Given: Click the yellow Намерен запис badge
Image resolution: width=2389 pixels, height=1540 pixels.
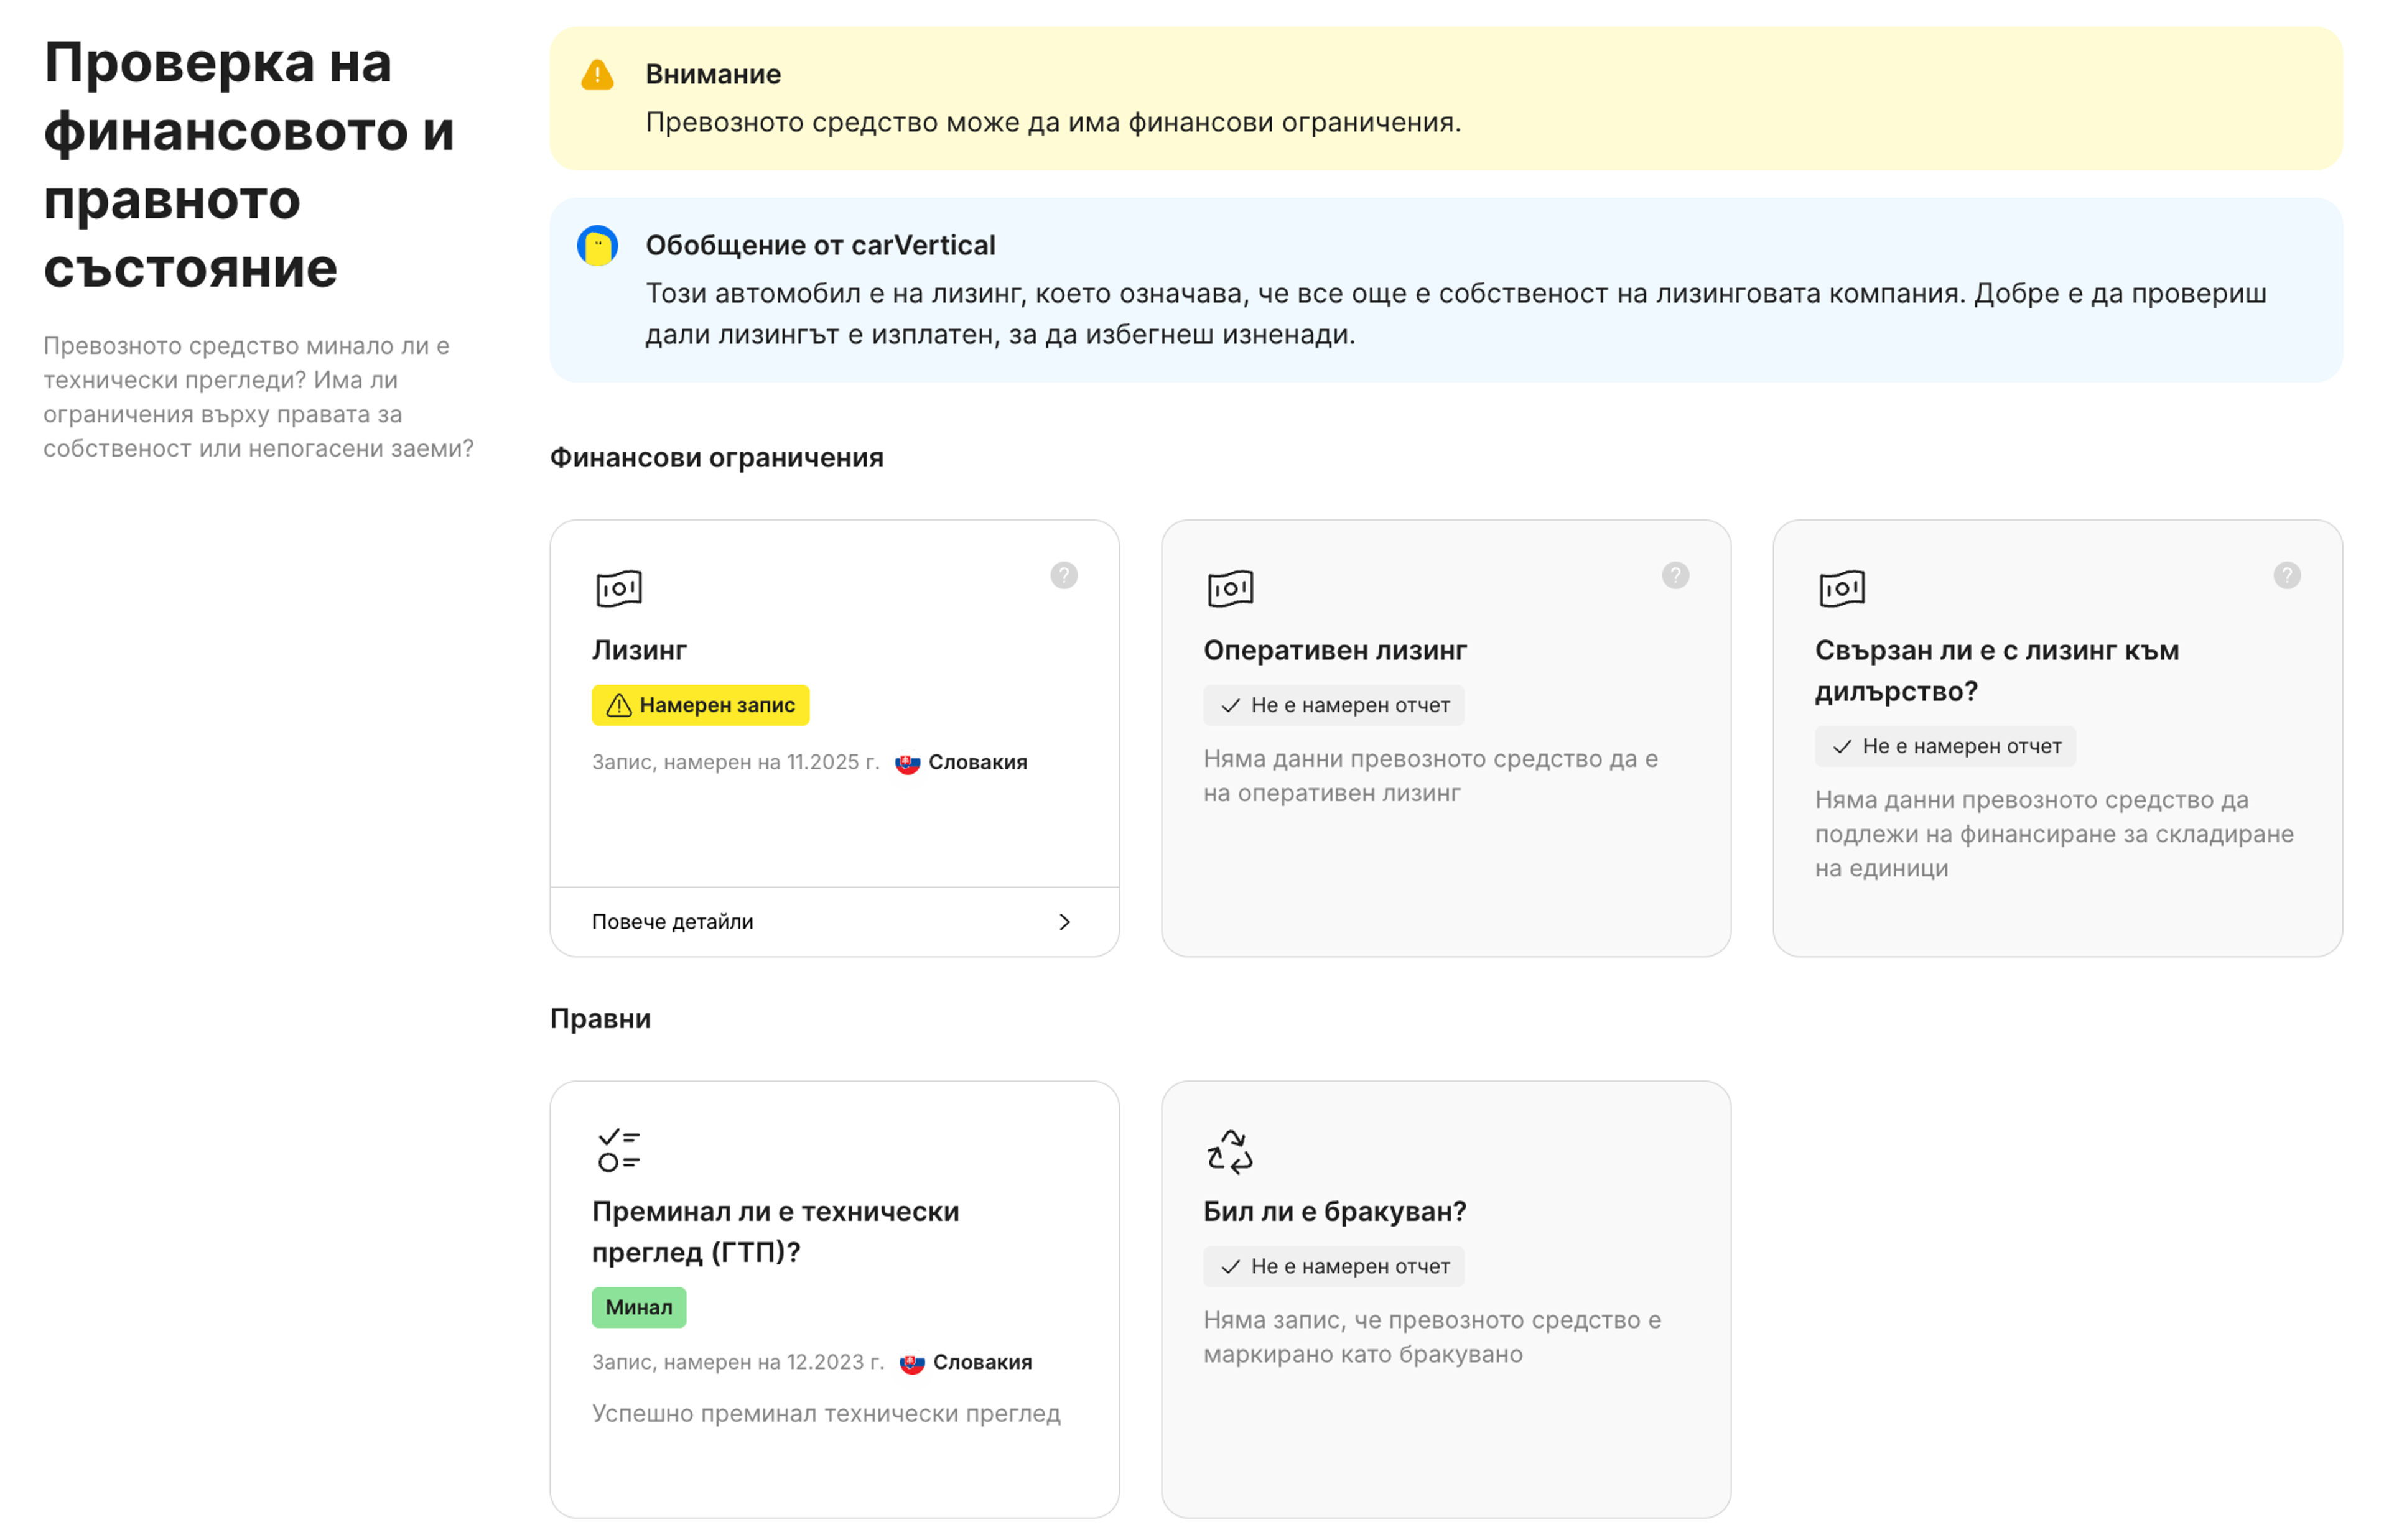Looking at the screenshot, I should [700, 705].
